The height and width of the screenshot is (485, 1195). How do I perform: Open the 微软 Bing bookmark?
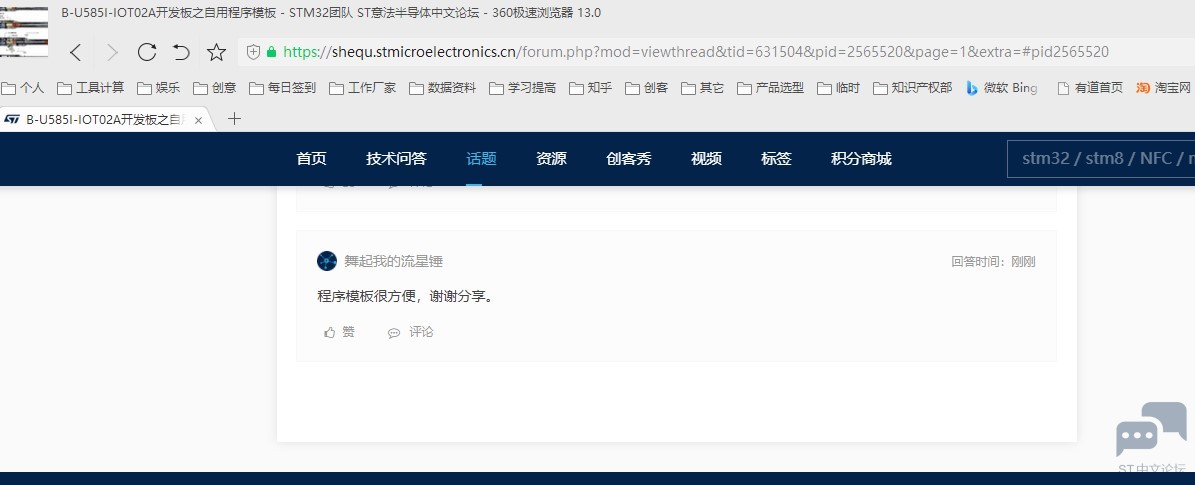click(1001, 88)
